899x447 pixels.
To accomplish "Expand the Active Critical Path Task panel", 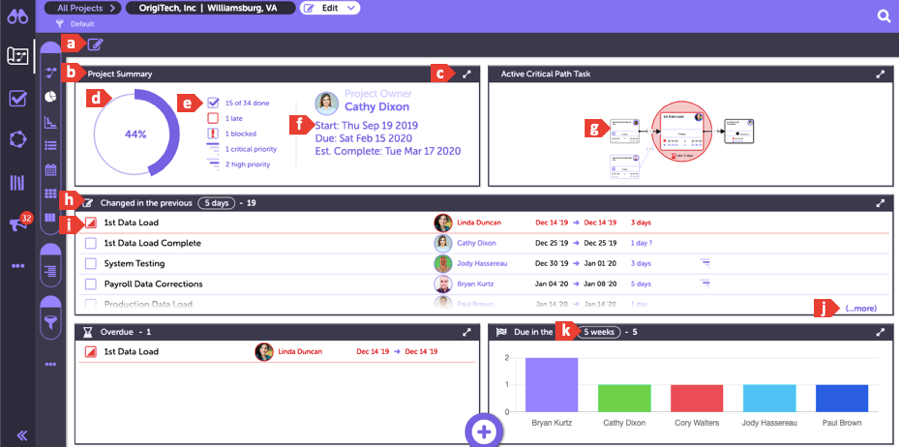I will pyautogui.click(x=880, y=74).
